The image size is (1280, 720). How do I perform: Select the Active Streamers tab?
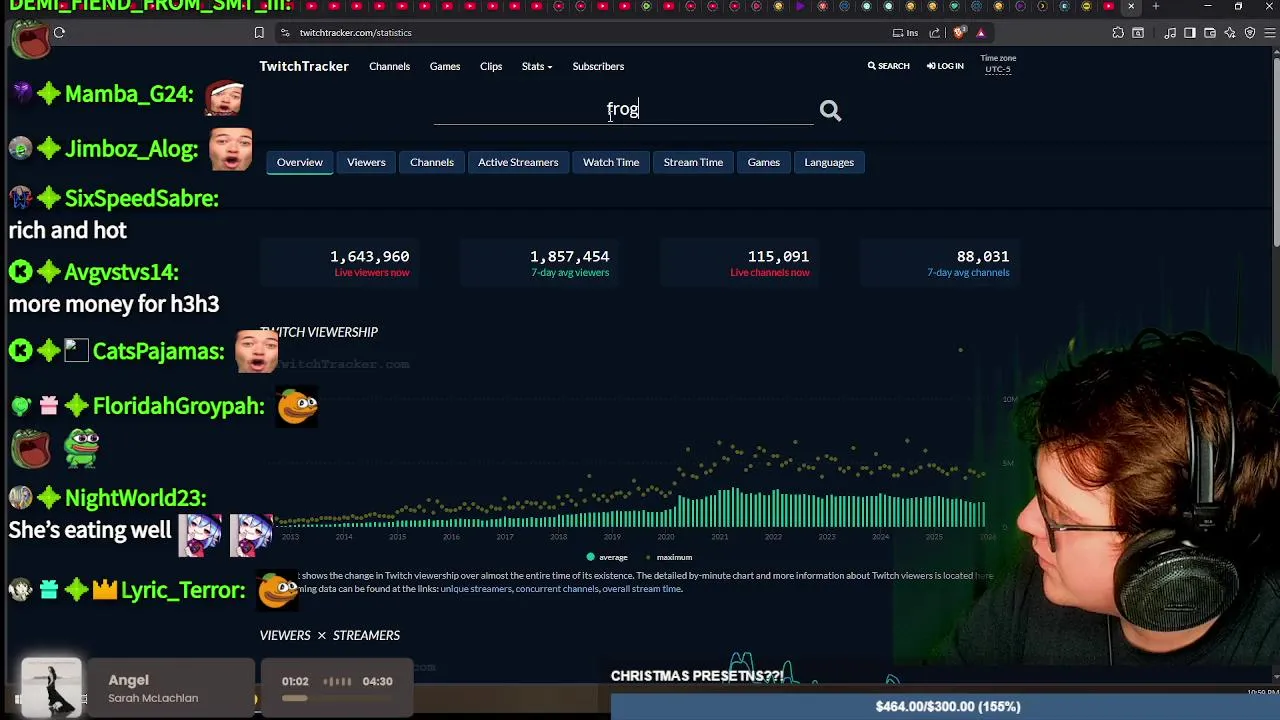click(x=518, y=162)
